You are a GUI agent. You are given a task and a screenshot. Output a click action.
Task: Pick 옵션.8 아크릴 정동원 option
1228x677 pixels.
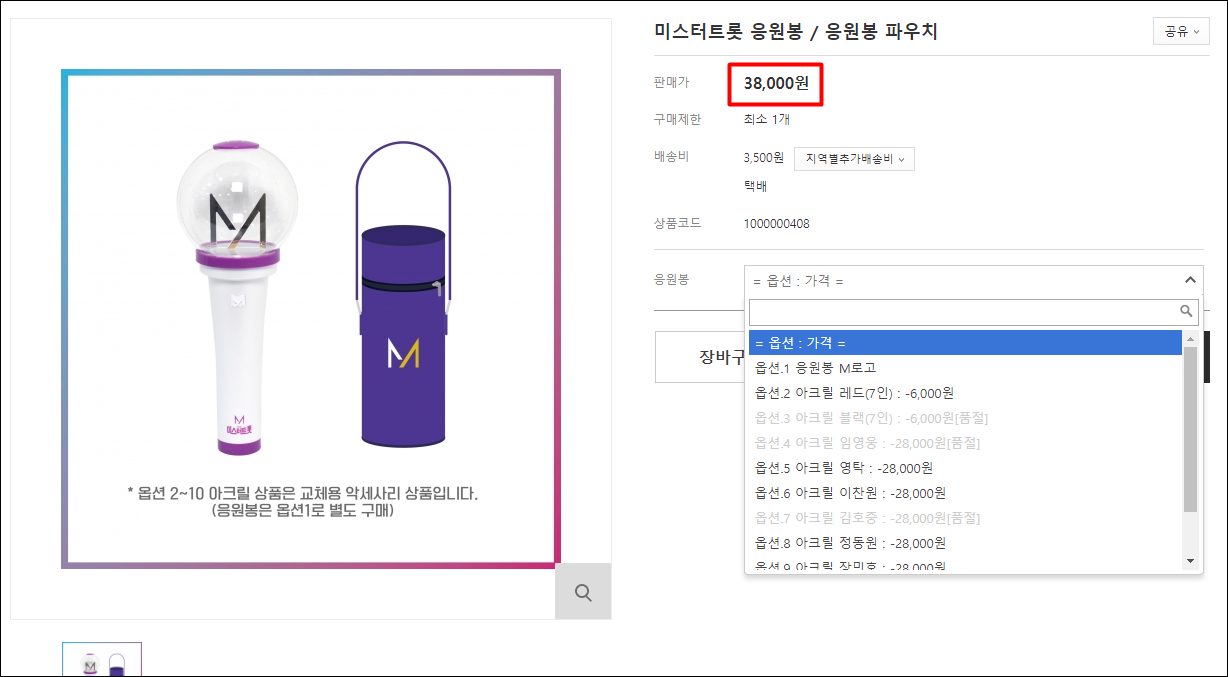965,543
